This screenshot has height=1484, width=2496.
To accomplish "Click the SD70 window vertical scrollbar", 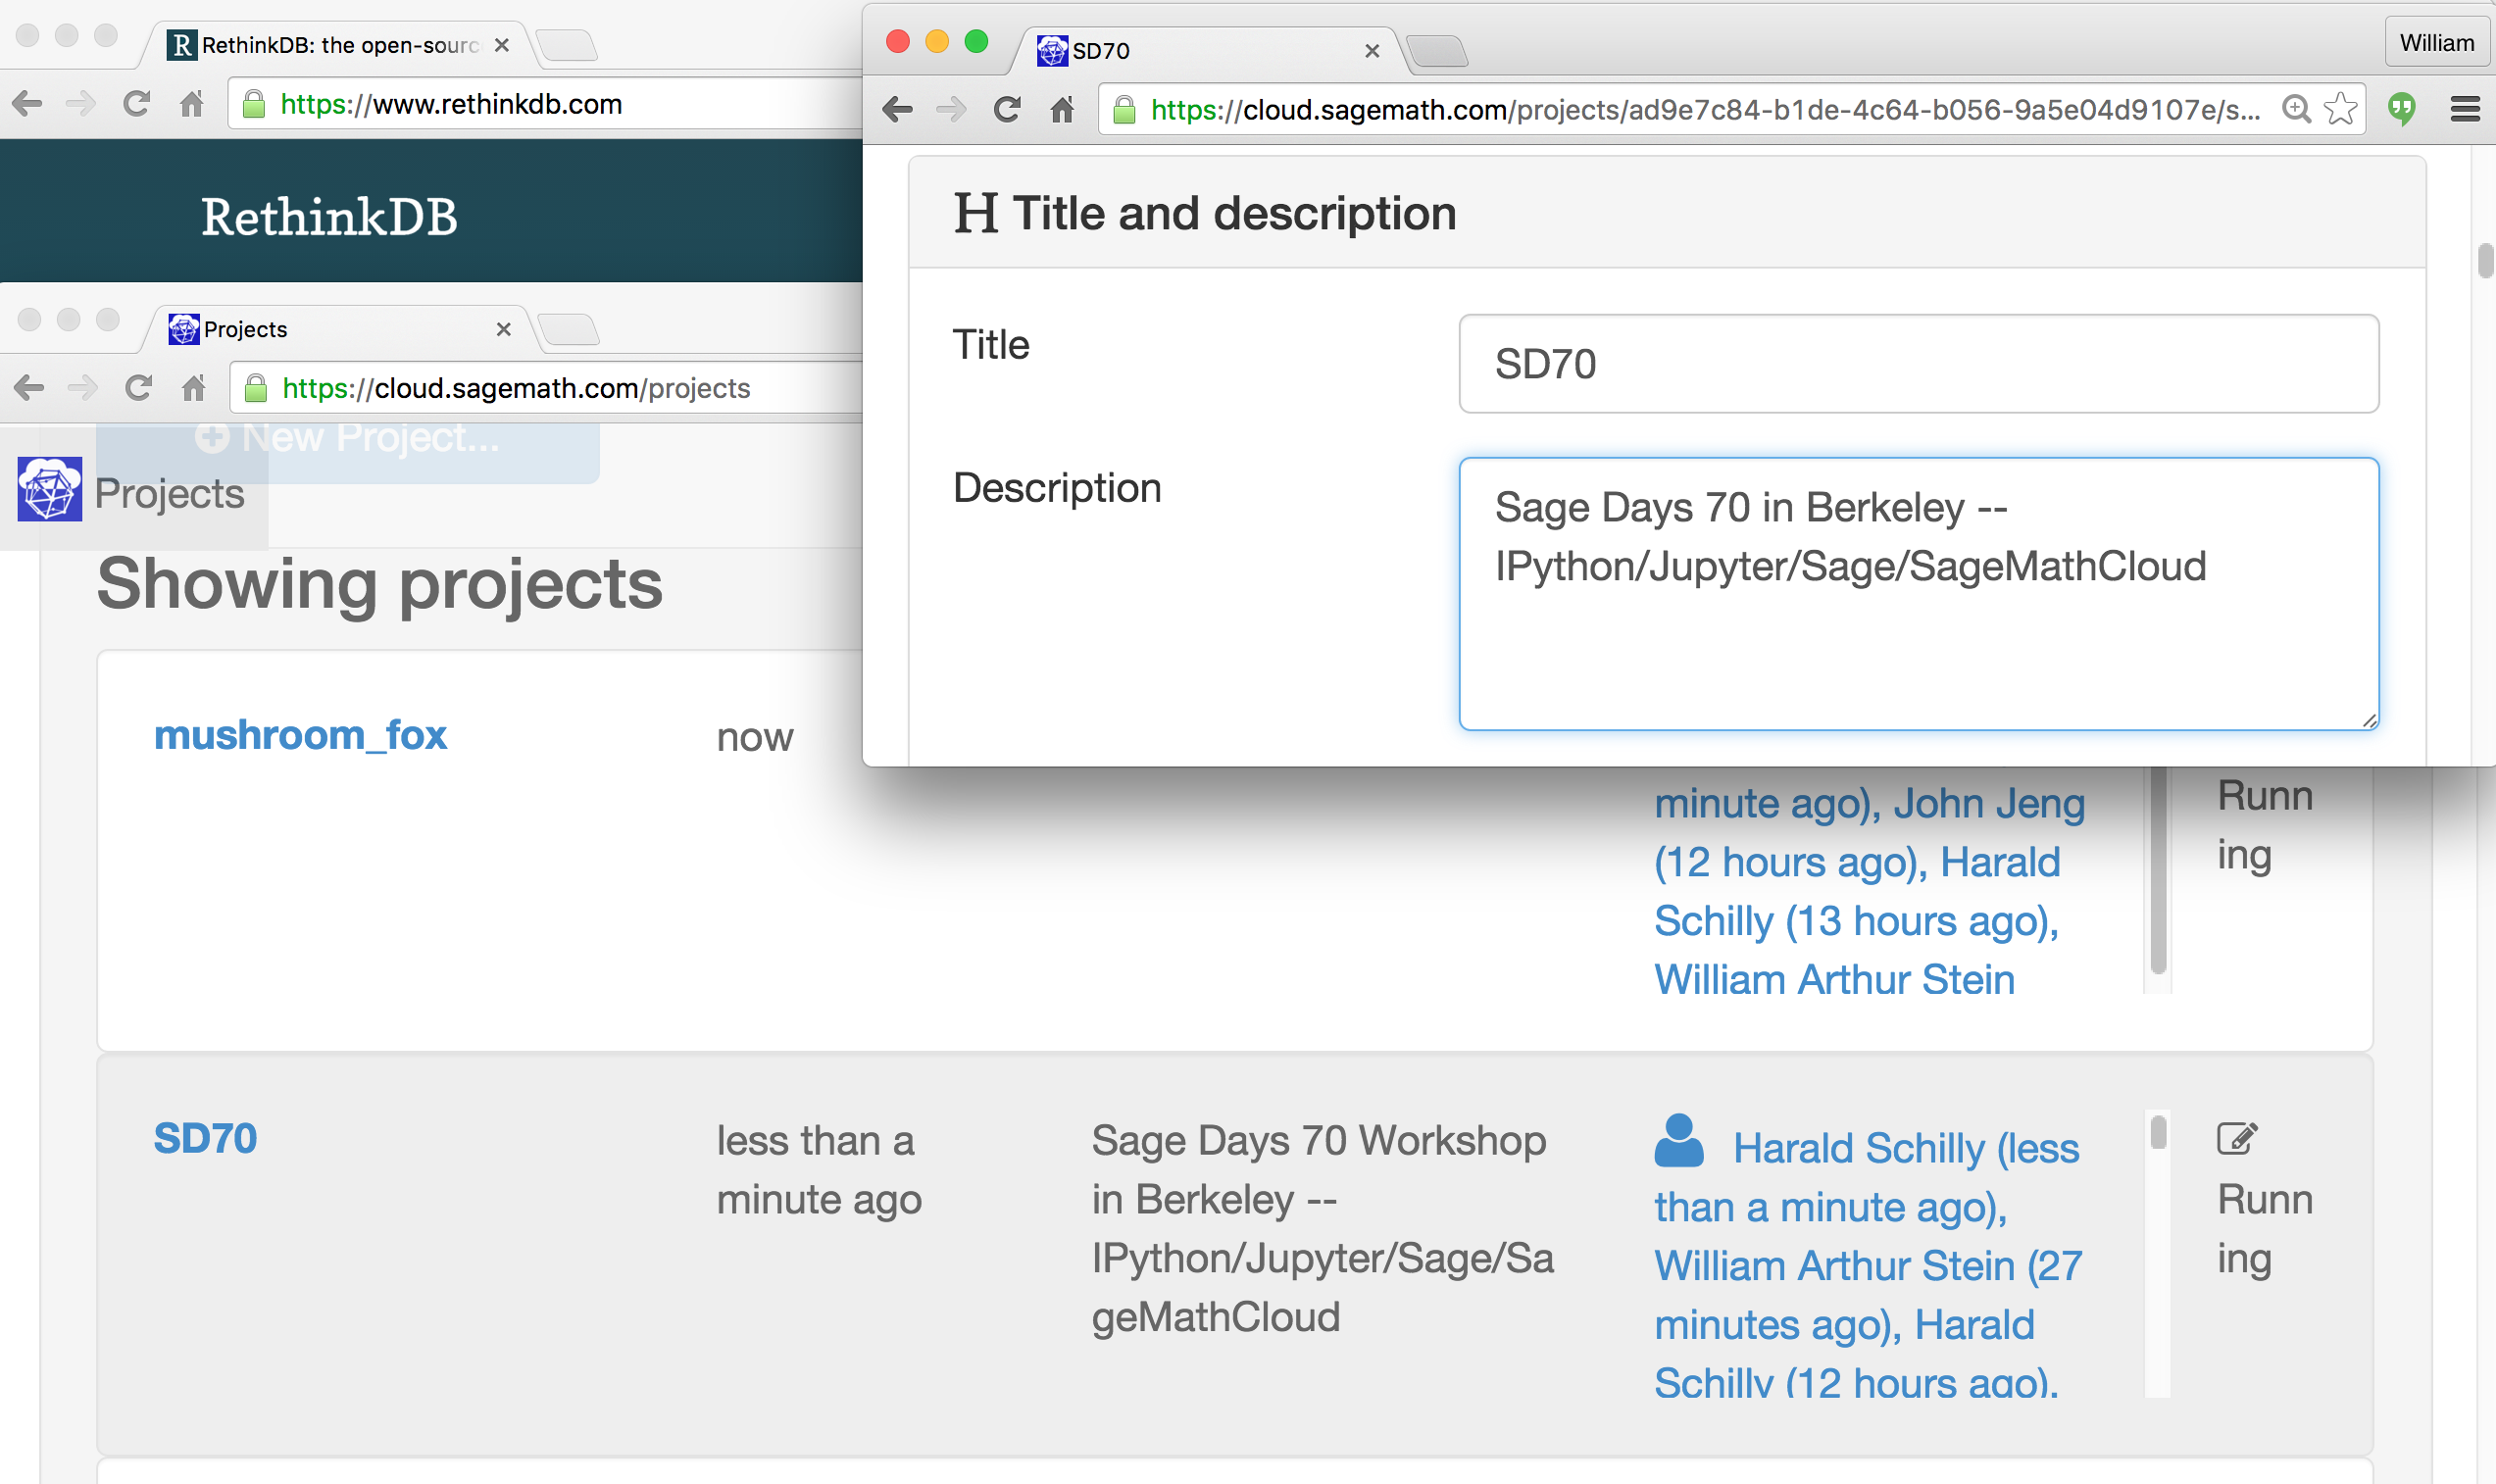I will click(2484, 262).
